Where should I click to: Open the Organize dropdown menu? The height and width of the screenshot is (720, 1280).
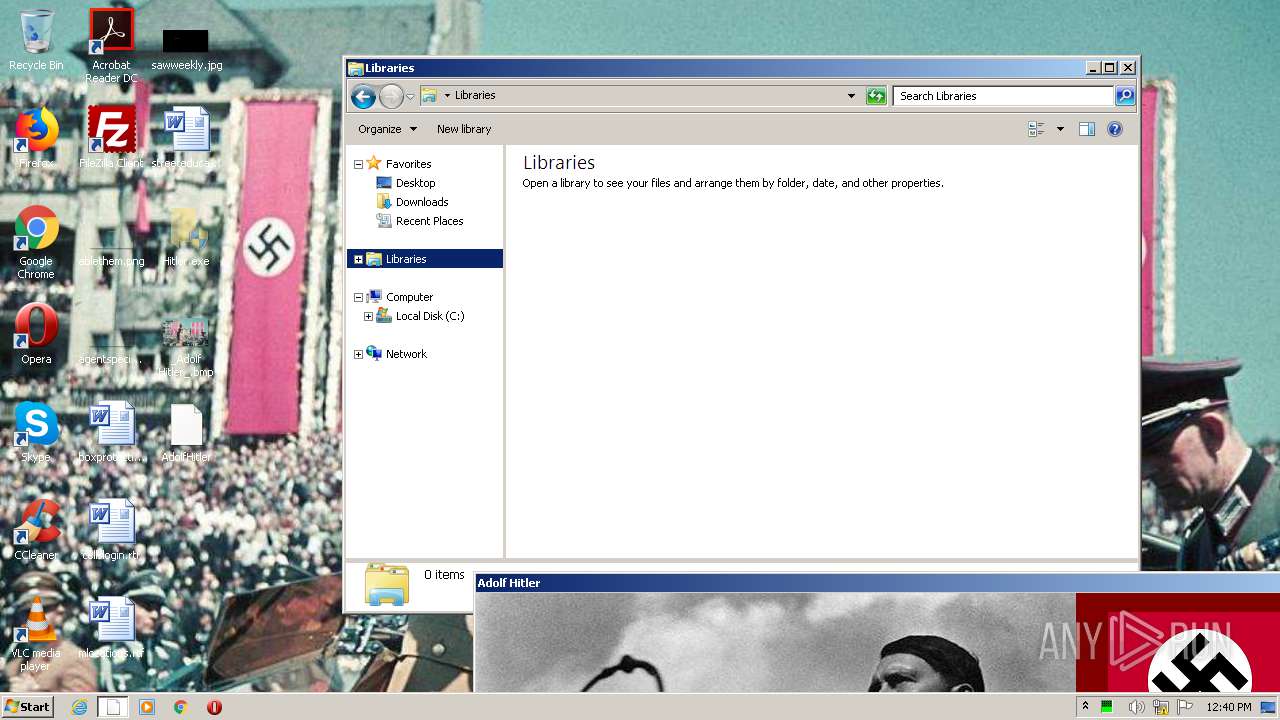click(x=387, y=129)
